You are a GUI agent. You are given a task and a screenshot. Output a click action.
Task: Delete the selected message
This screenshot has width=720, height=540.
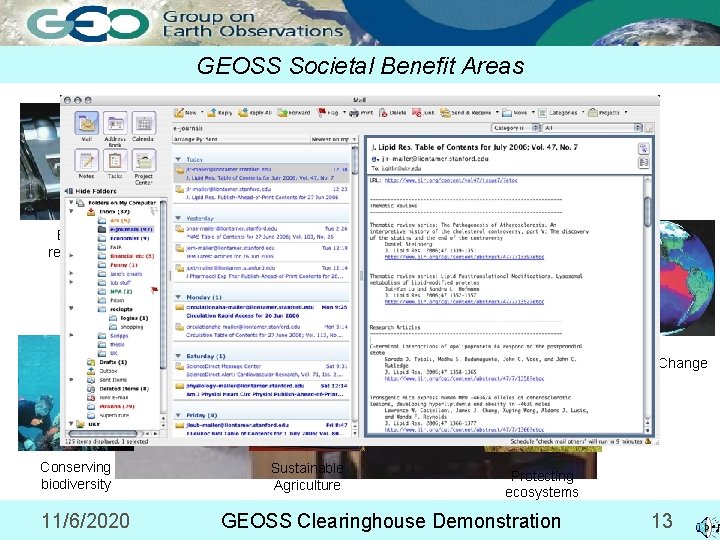tap(393, 112)
